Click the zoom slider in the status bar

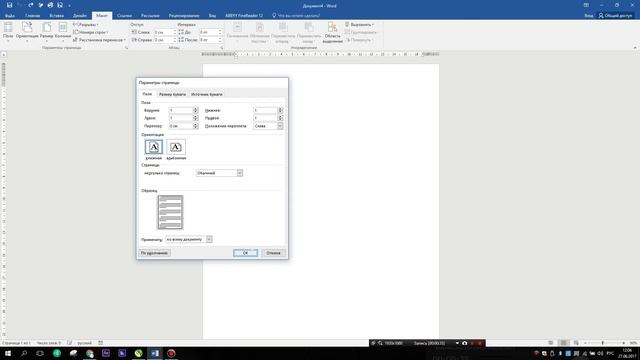click(603, 343)
